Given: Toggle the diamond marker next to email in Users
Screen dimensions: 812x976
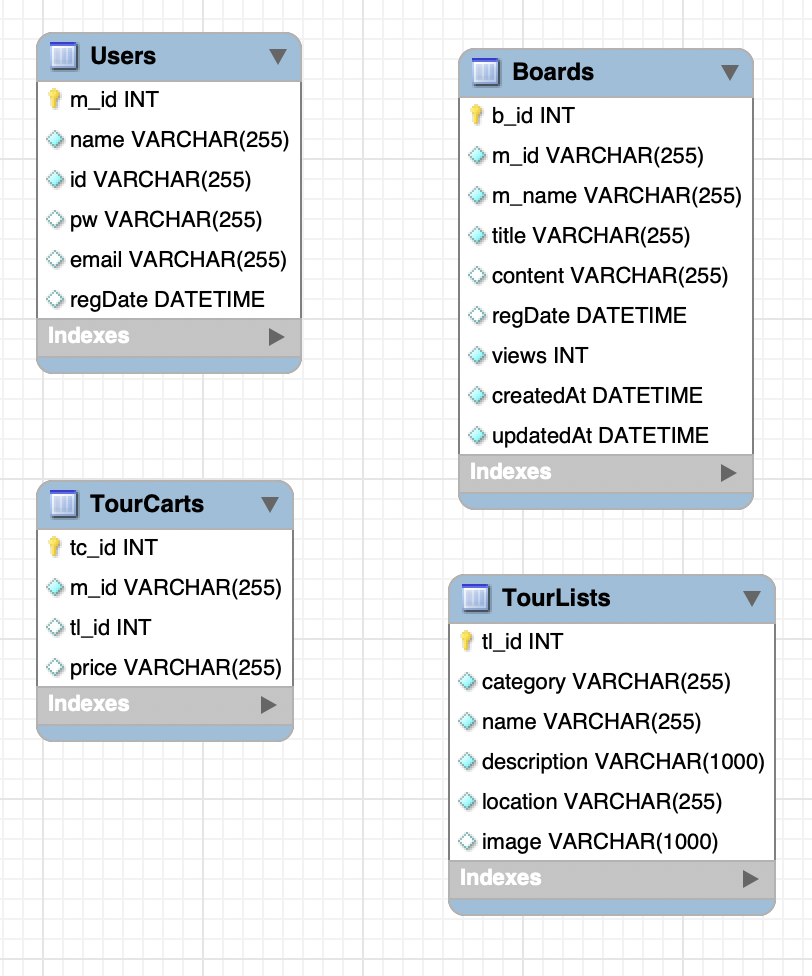Looking at the screenshot, I should (x=53, y=260).
